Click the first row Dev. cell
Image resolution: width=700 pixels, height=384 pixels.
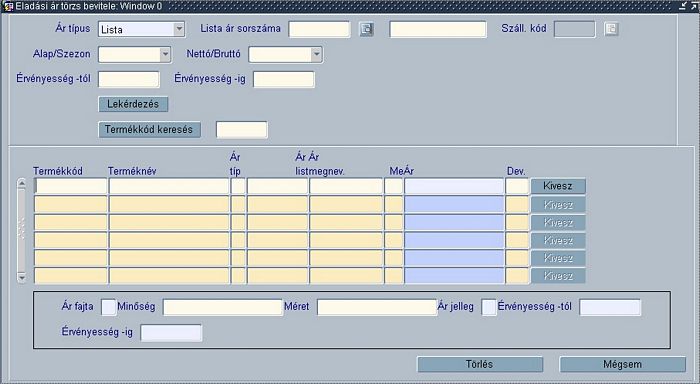point(517,186)
